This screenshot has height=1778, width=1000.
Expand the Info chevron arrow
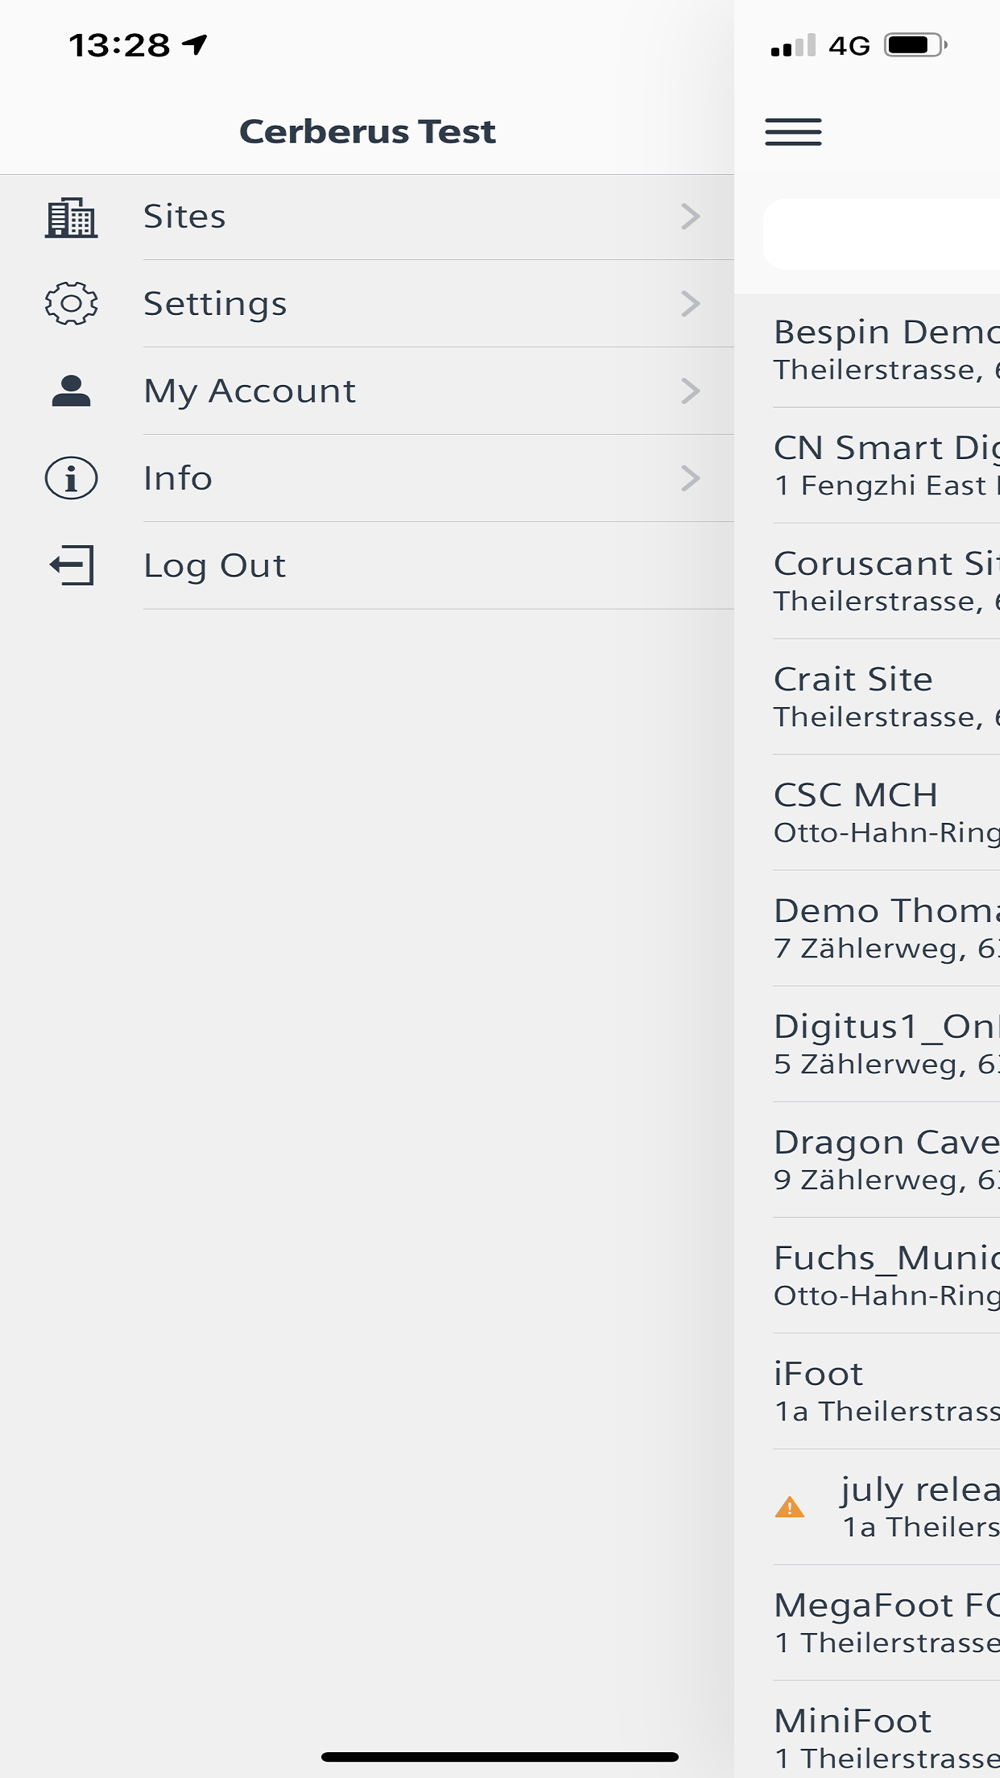coord(690,478)
